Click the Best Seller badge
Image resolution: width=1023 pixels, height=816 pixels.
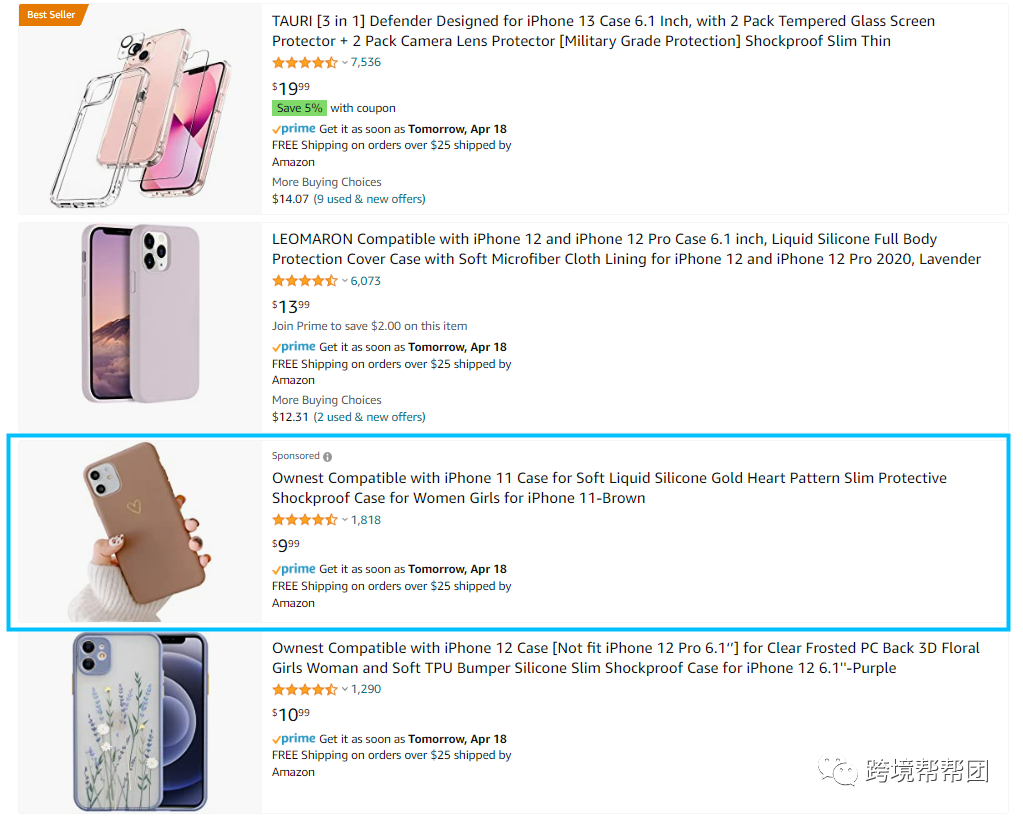tap(51, 15)
